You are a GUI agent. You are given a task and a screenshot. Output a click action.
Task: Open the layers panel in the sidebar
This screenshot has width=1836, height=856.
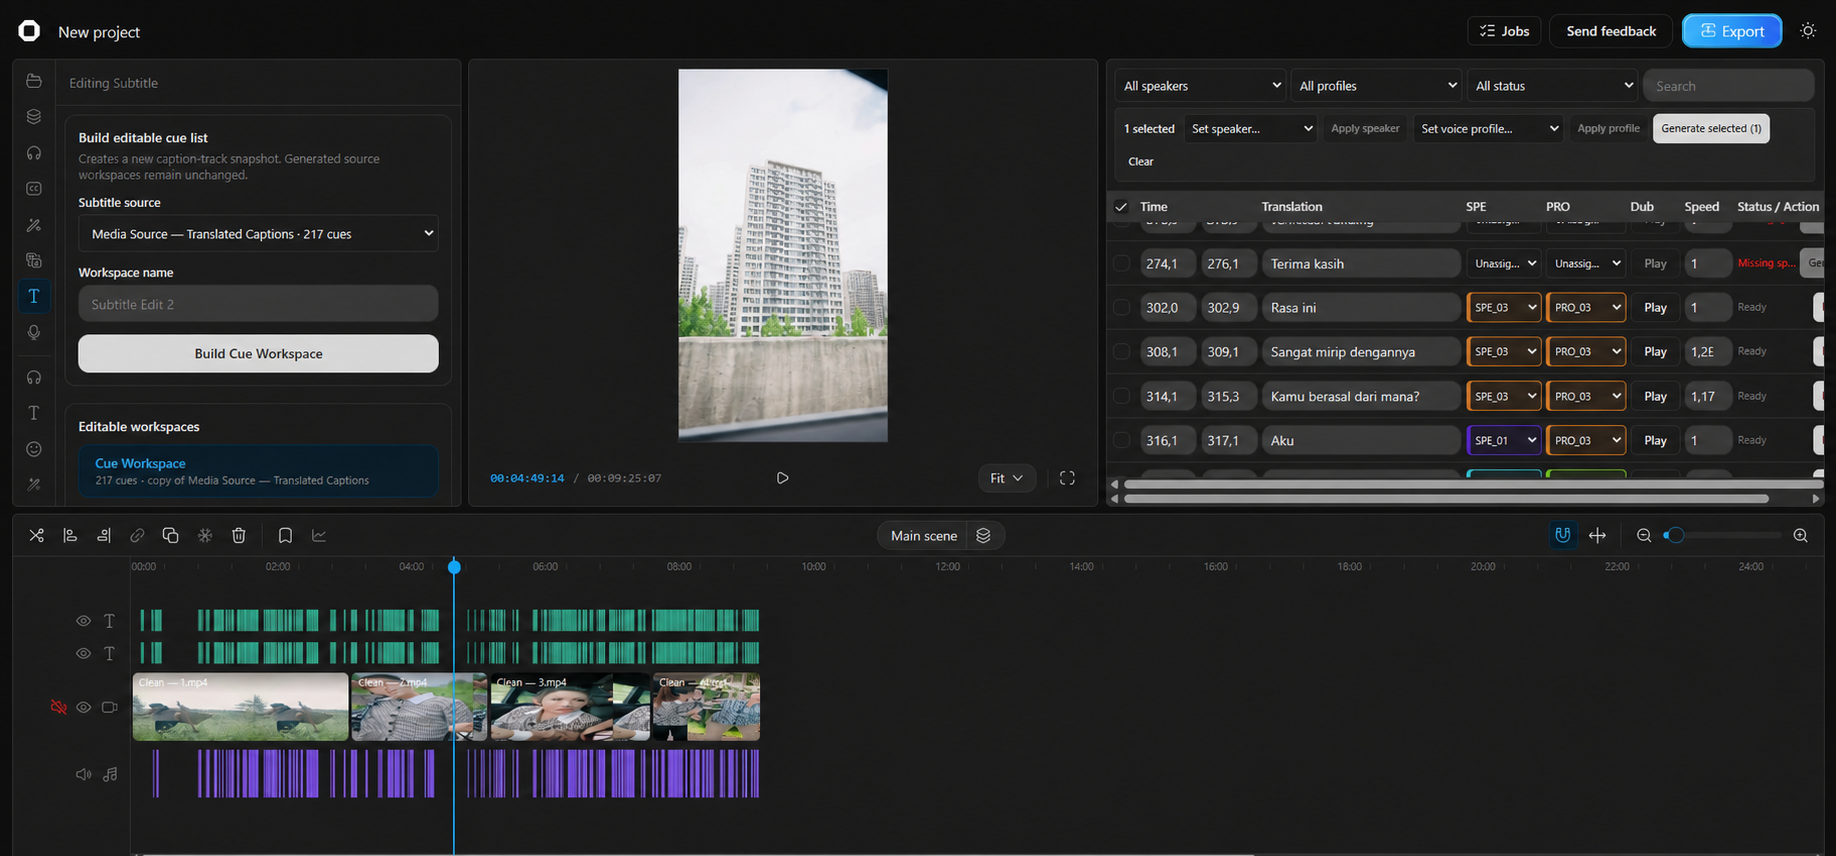point(34,116)
